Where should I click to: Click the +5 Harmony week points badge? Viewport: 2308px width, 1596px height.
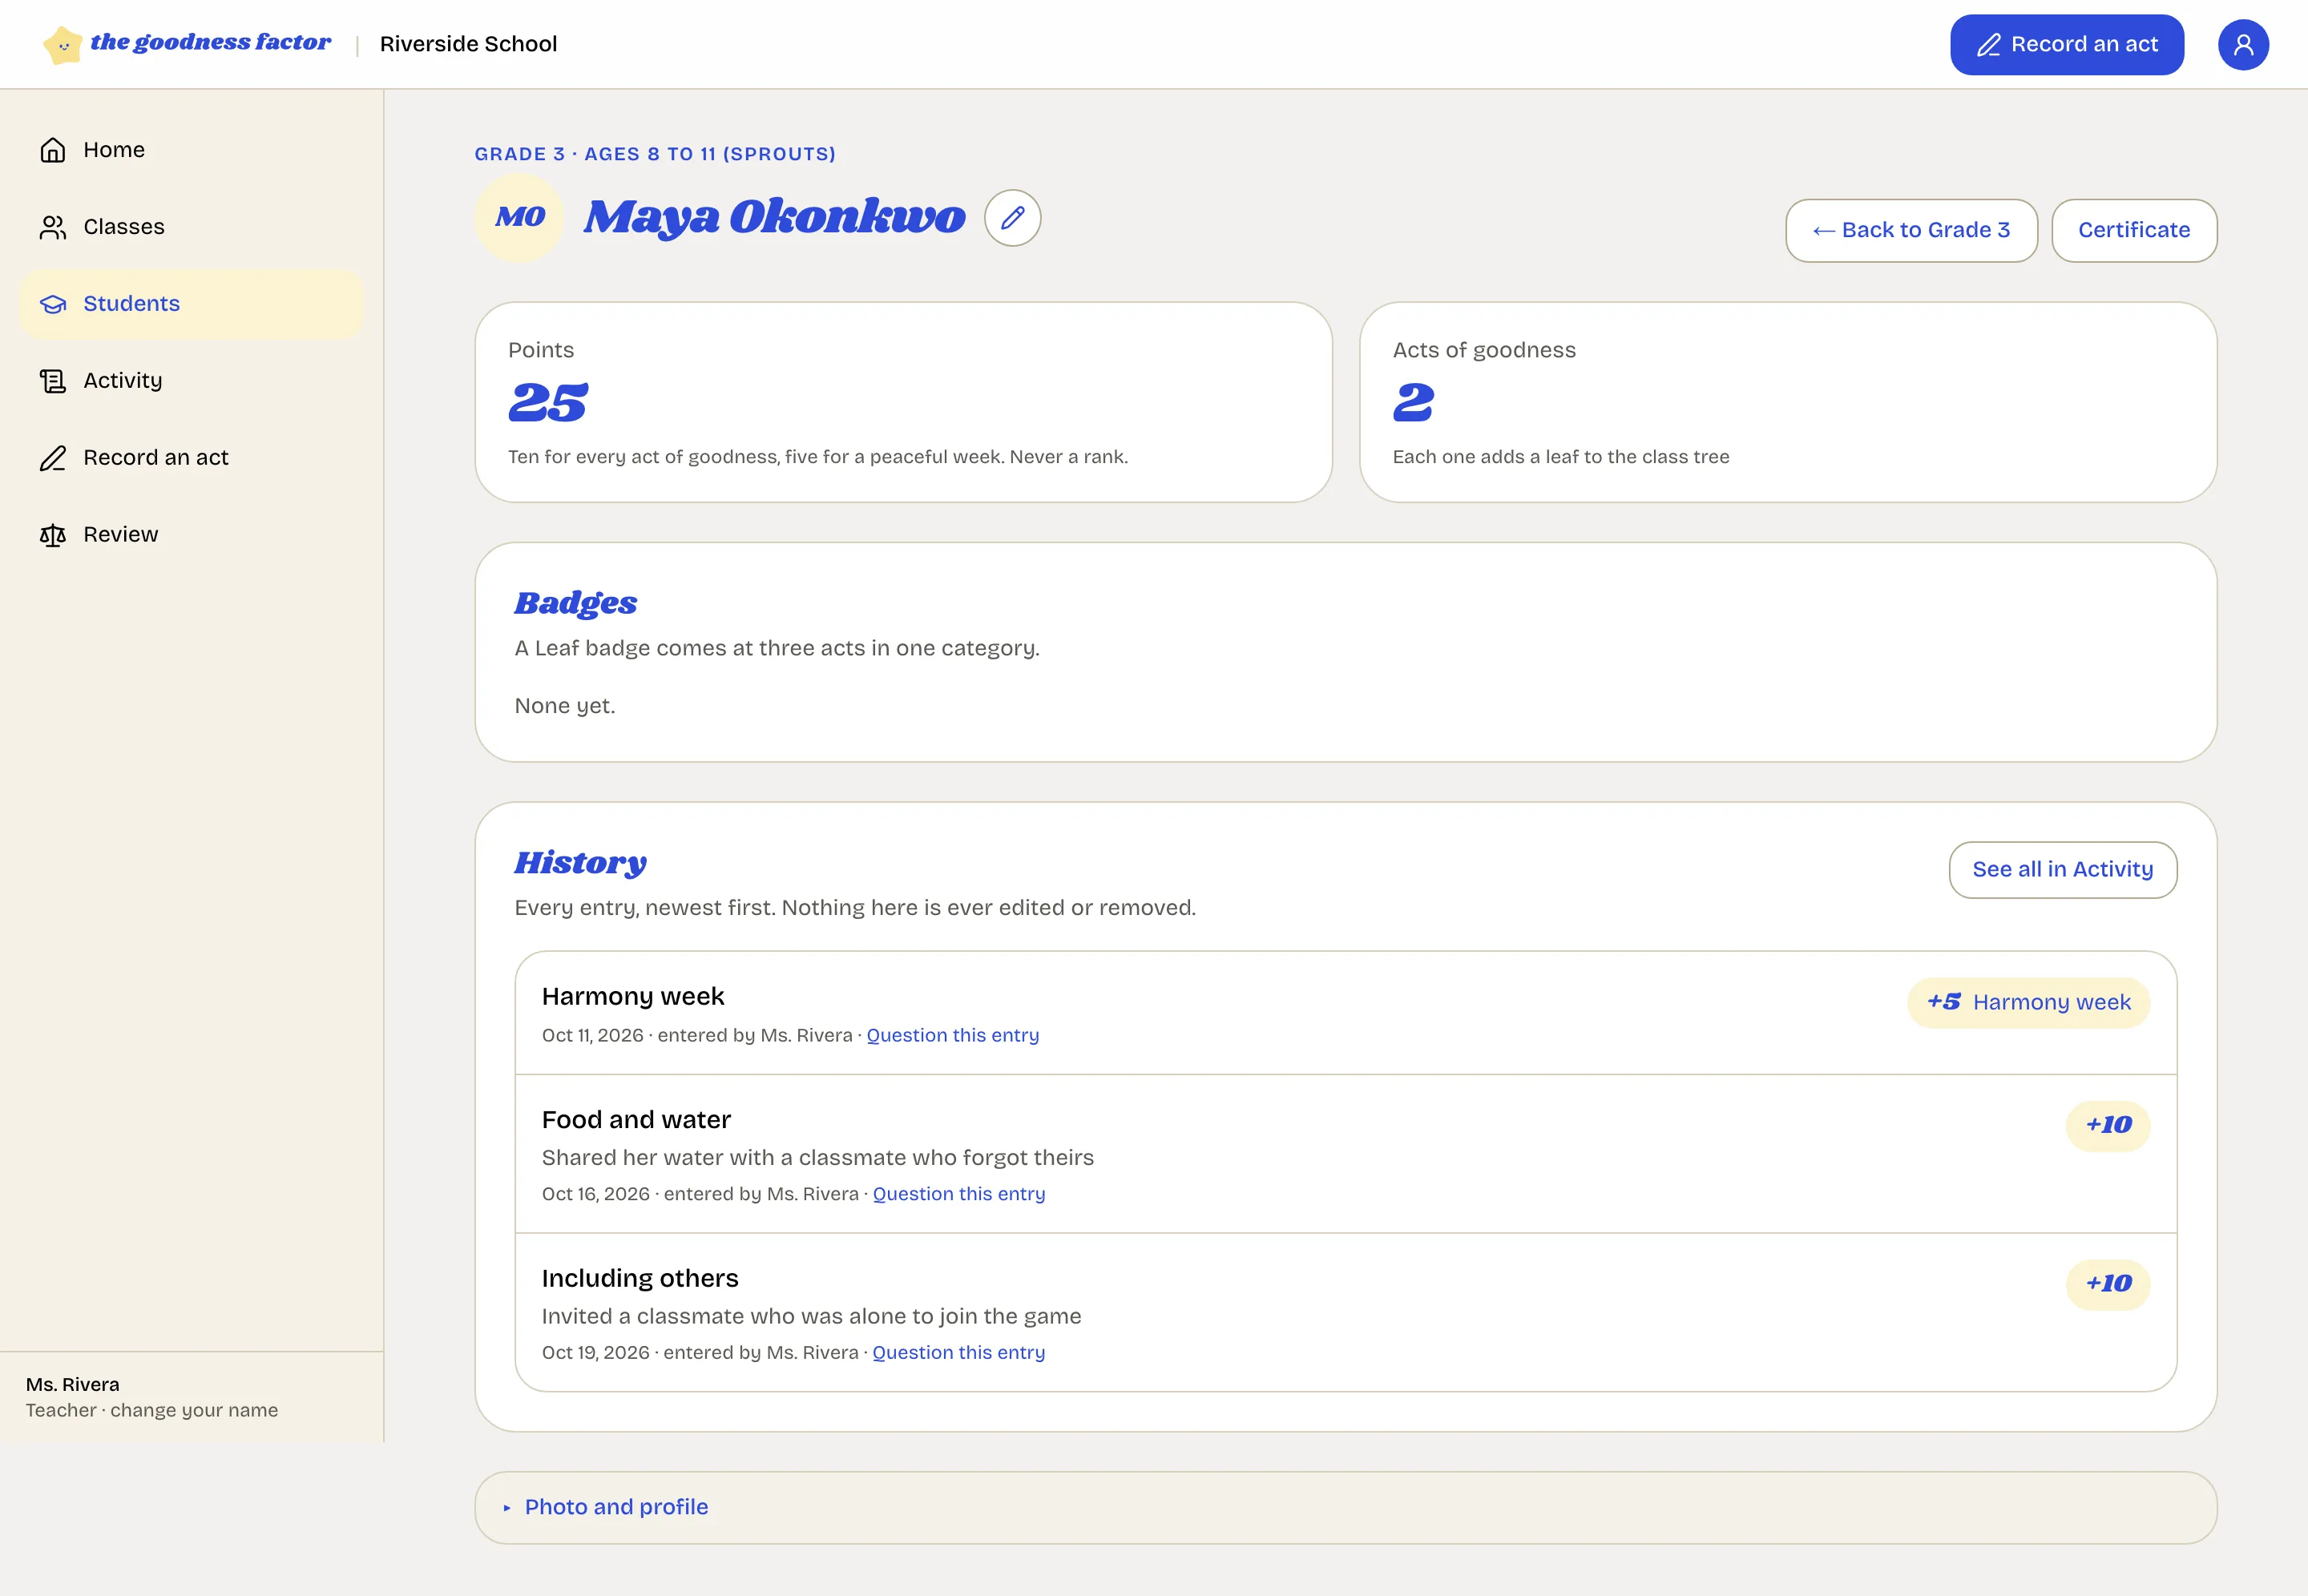pos(2028,1003)
